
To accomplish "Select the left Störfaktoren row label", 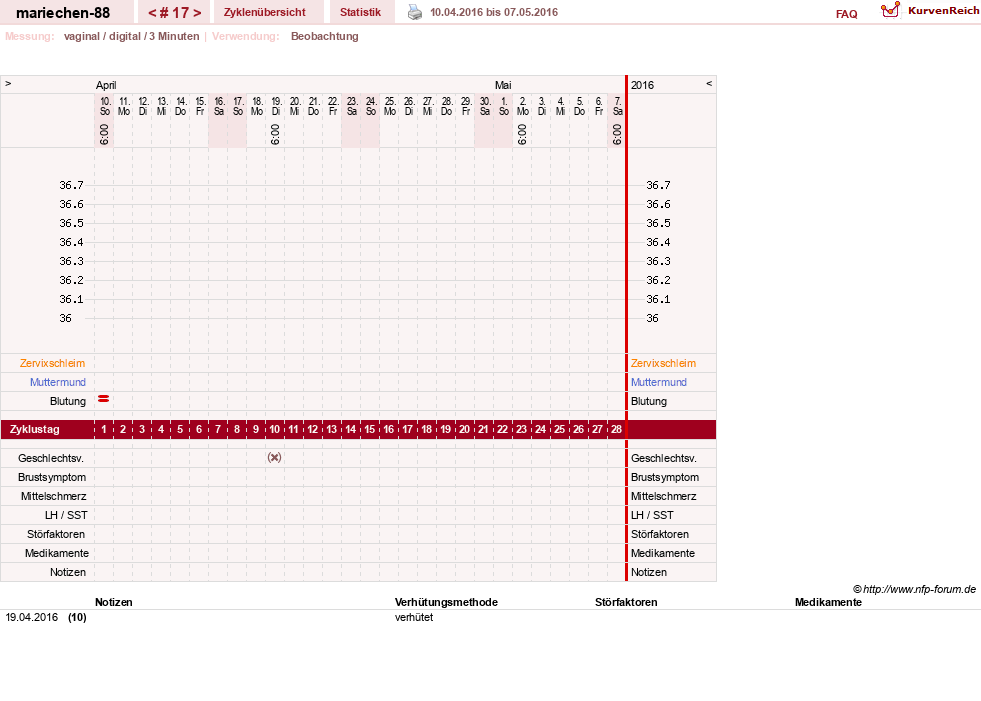I will click(x=56, y=534).
